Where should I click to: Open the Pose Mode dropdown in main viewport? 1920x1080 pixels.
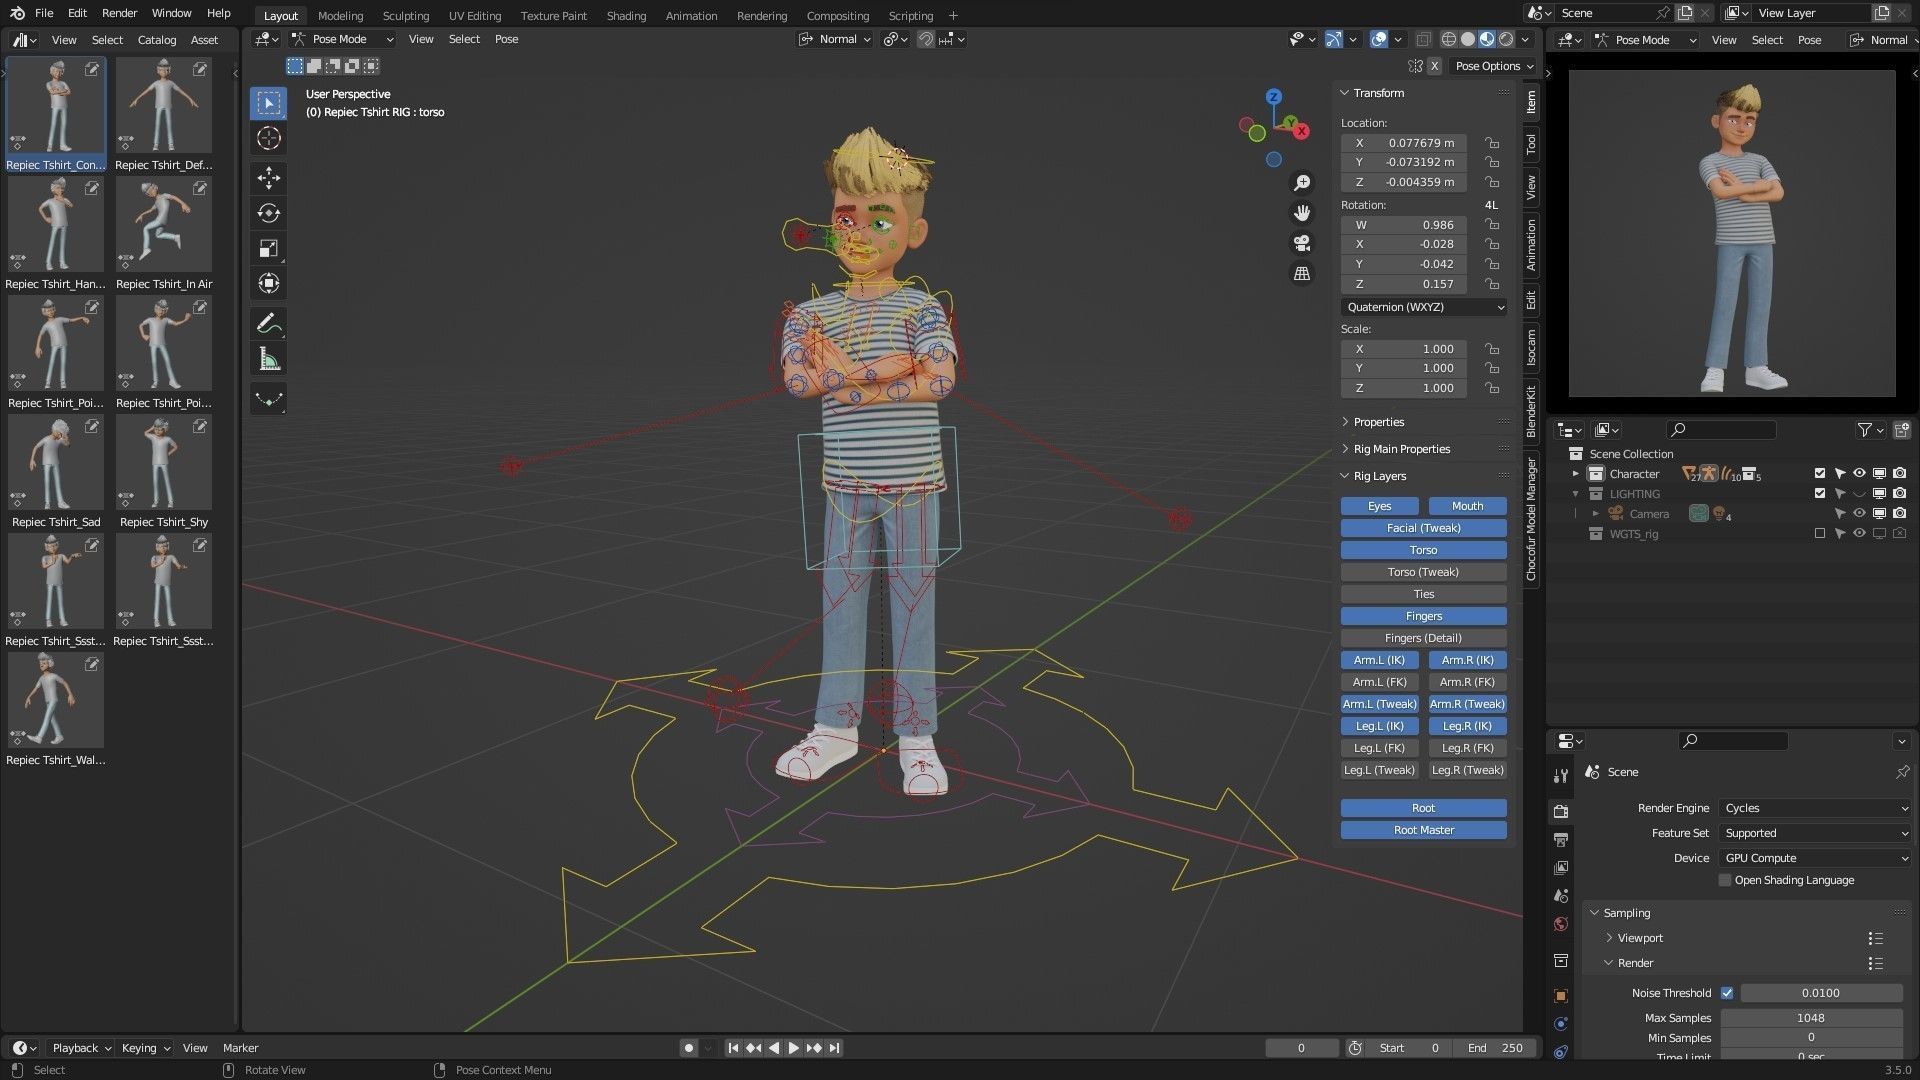coord(342,39)
